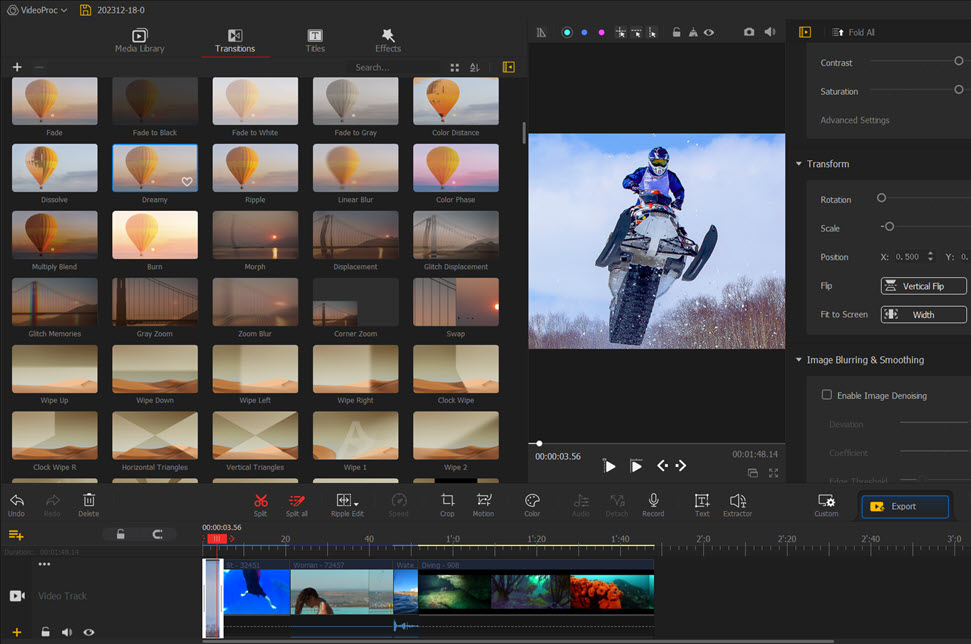The height and width of the screenshot is (644, 971).
Task: Take a snapshot of the preview
Action: [x=749, y=31]
